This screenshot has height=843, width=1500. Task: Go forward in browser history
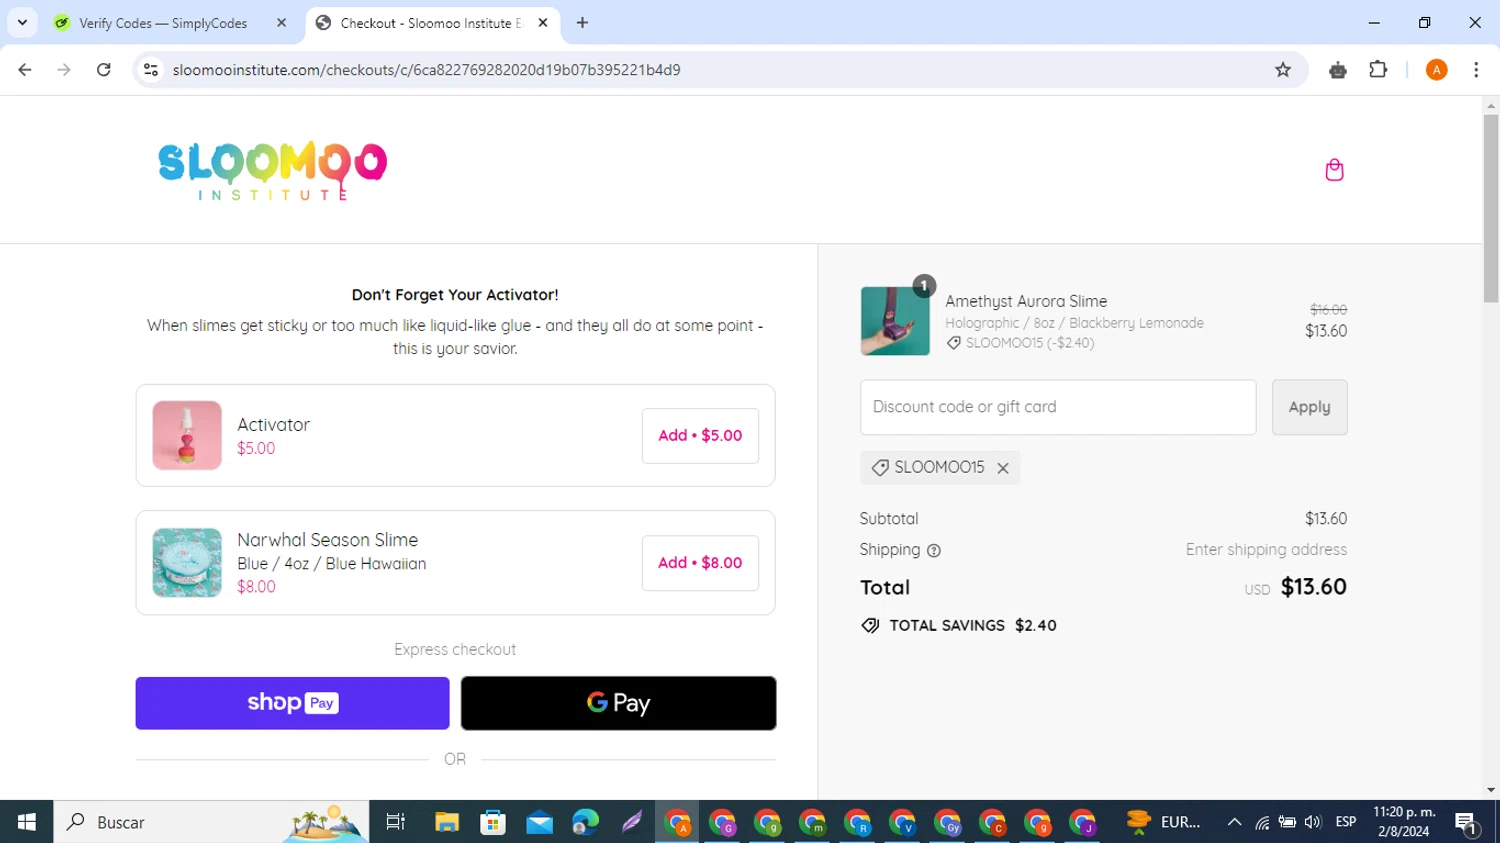64,70
